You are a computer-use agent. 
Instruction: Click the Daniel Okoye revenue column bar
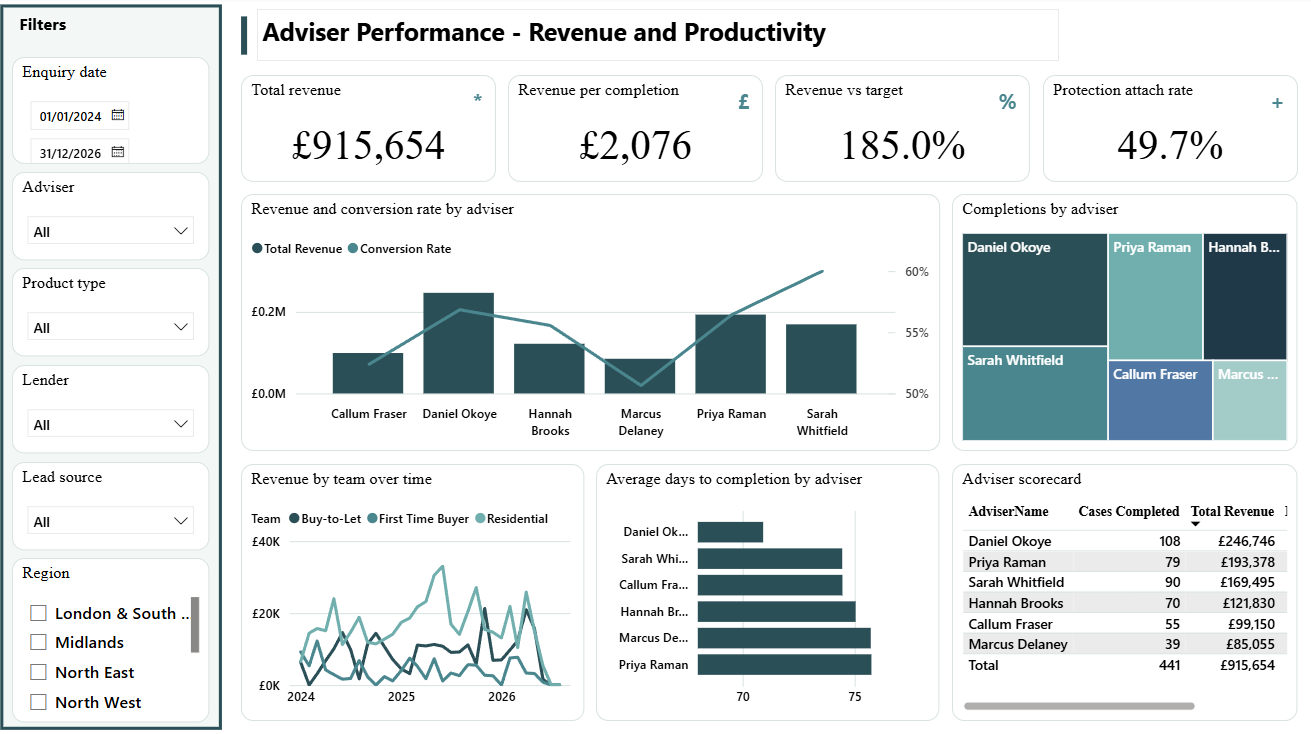(459, 343)
